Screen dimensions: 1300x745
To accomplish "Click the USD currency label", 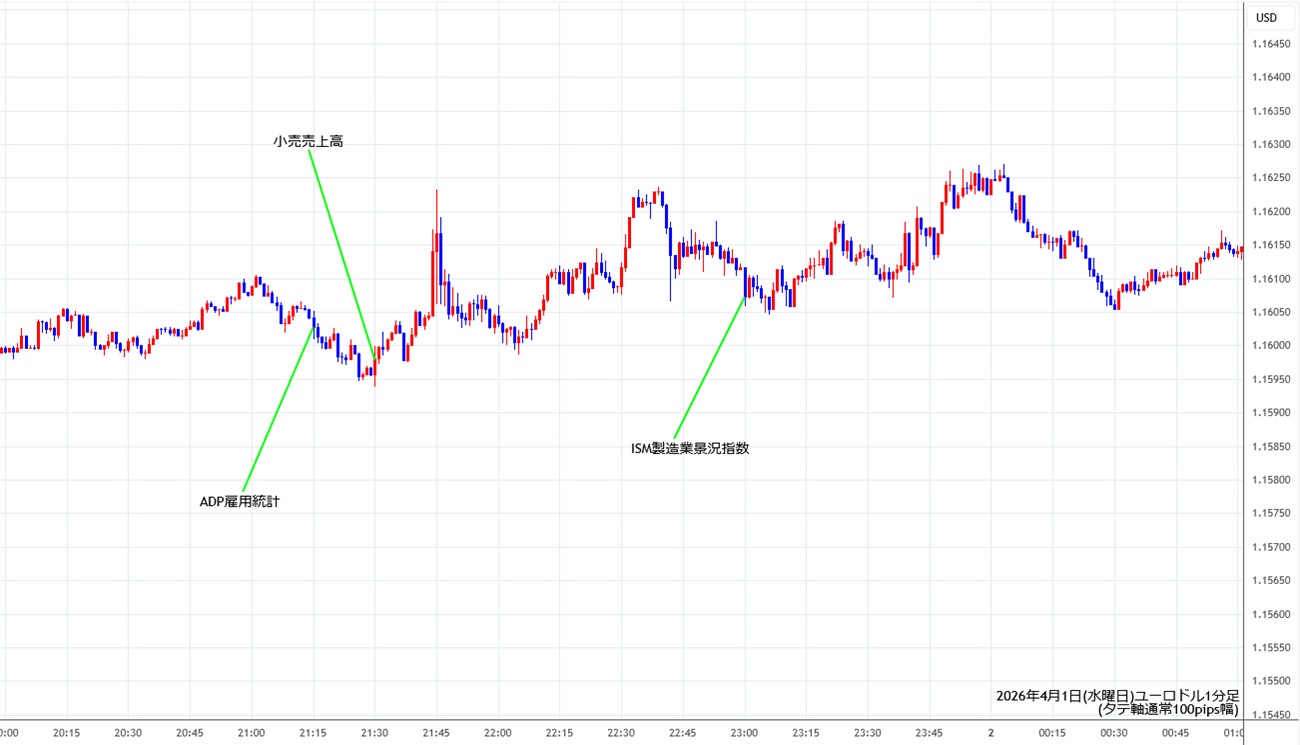I will click(x=1266, y=17).
